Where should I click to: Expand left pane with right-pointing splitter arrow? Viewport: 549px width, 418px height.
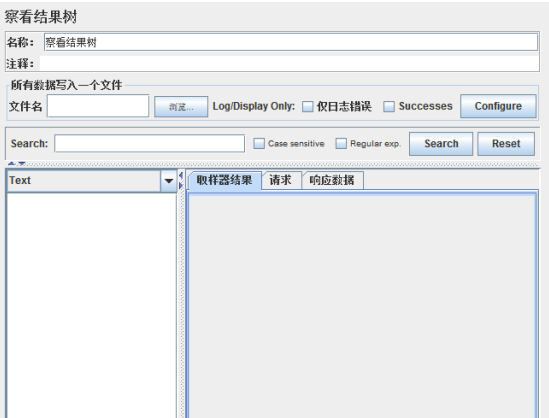(181, 186)
